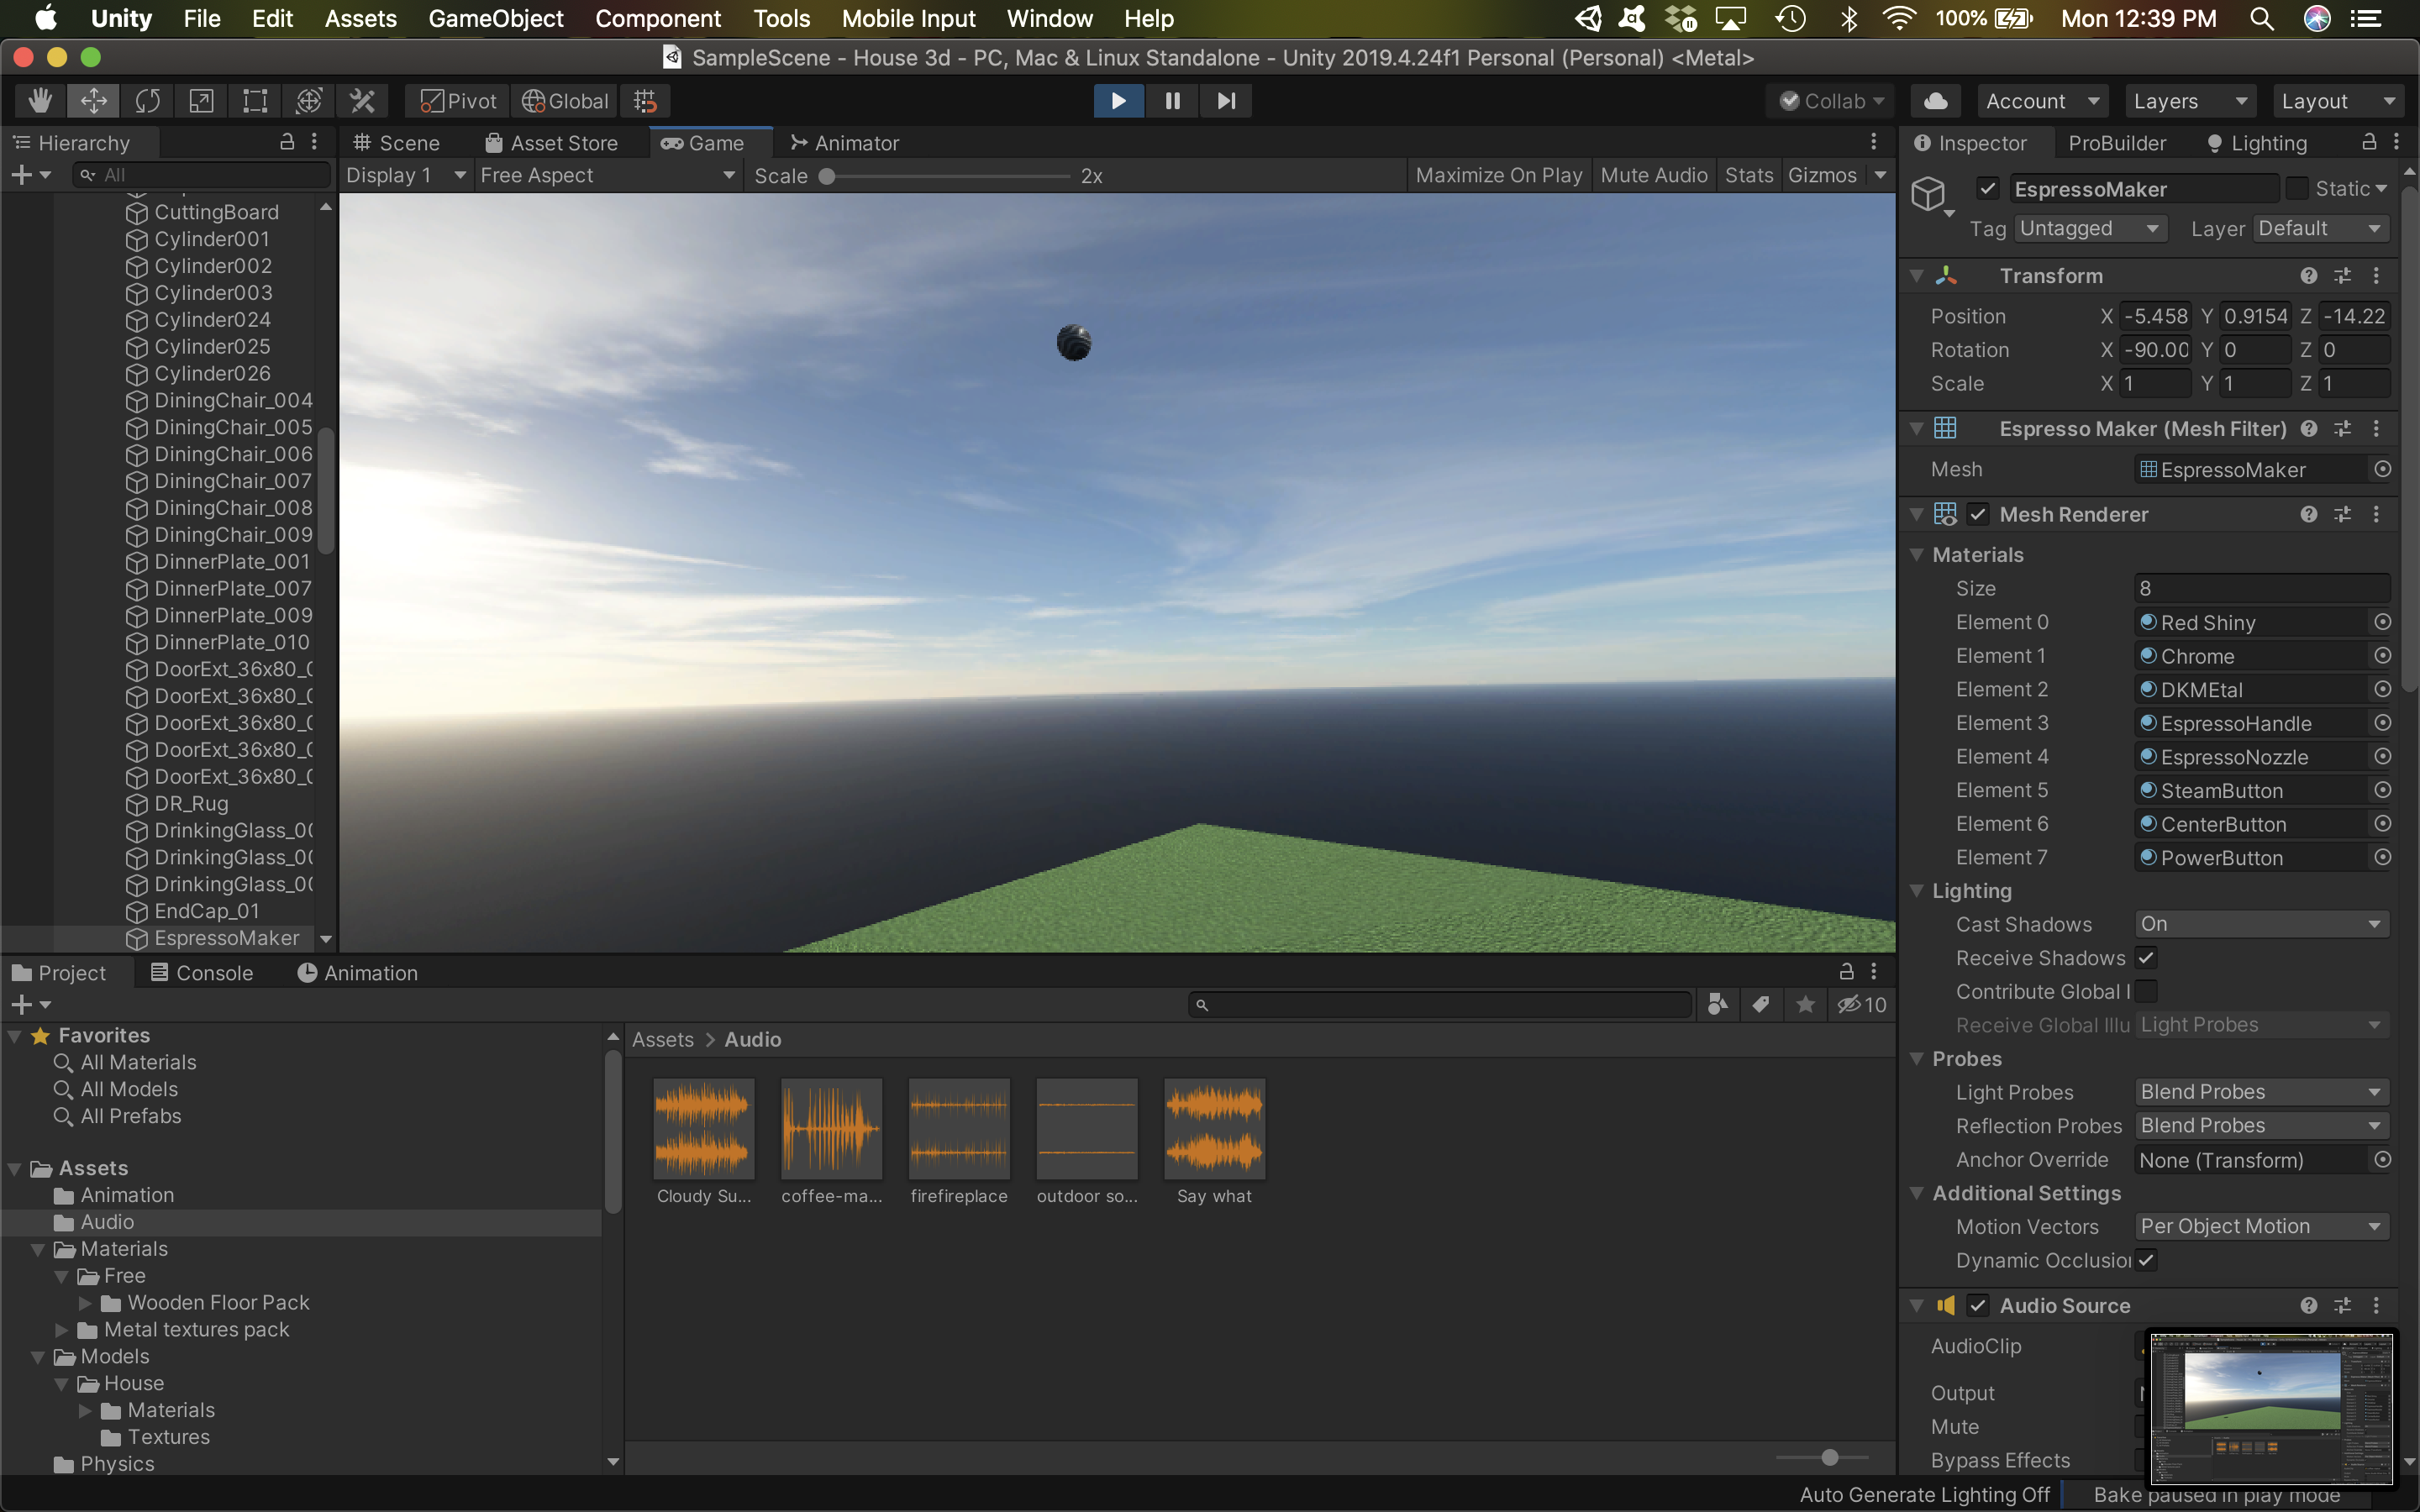
Task: Open Layer Default dropdown
Action: click(2321, 228)
